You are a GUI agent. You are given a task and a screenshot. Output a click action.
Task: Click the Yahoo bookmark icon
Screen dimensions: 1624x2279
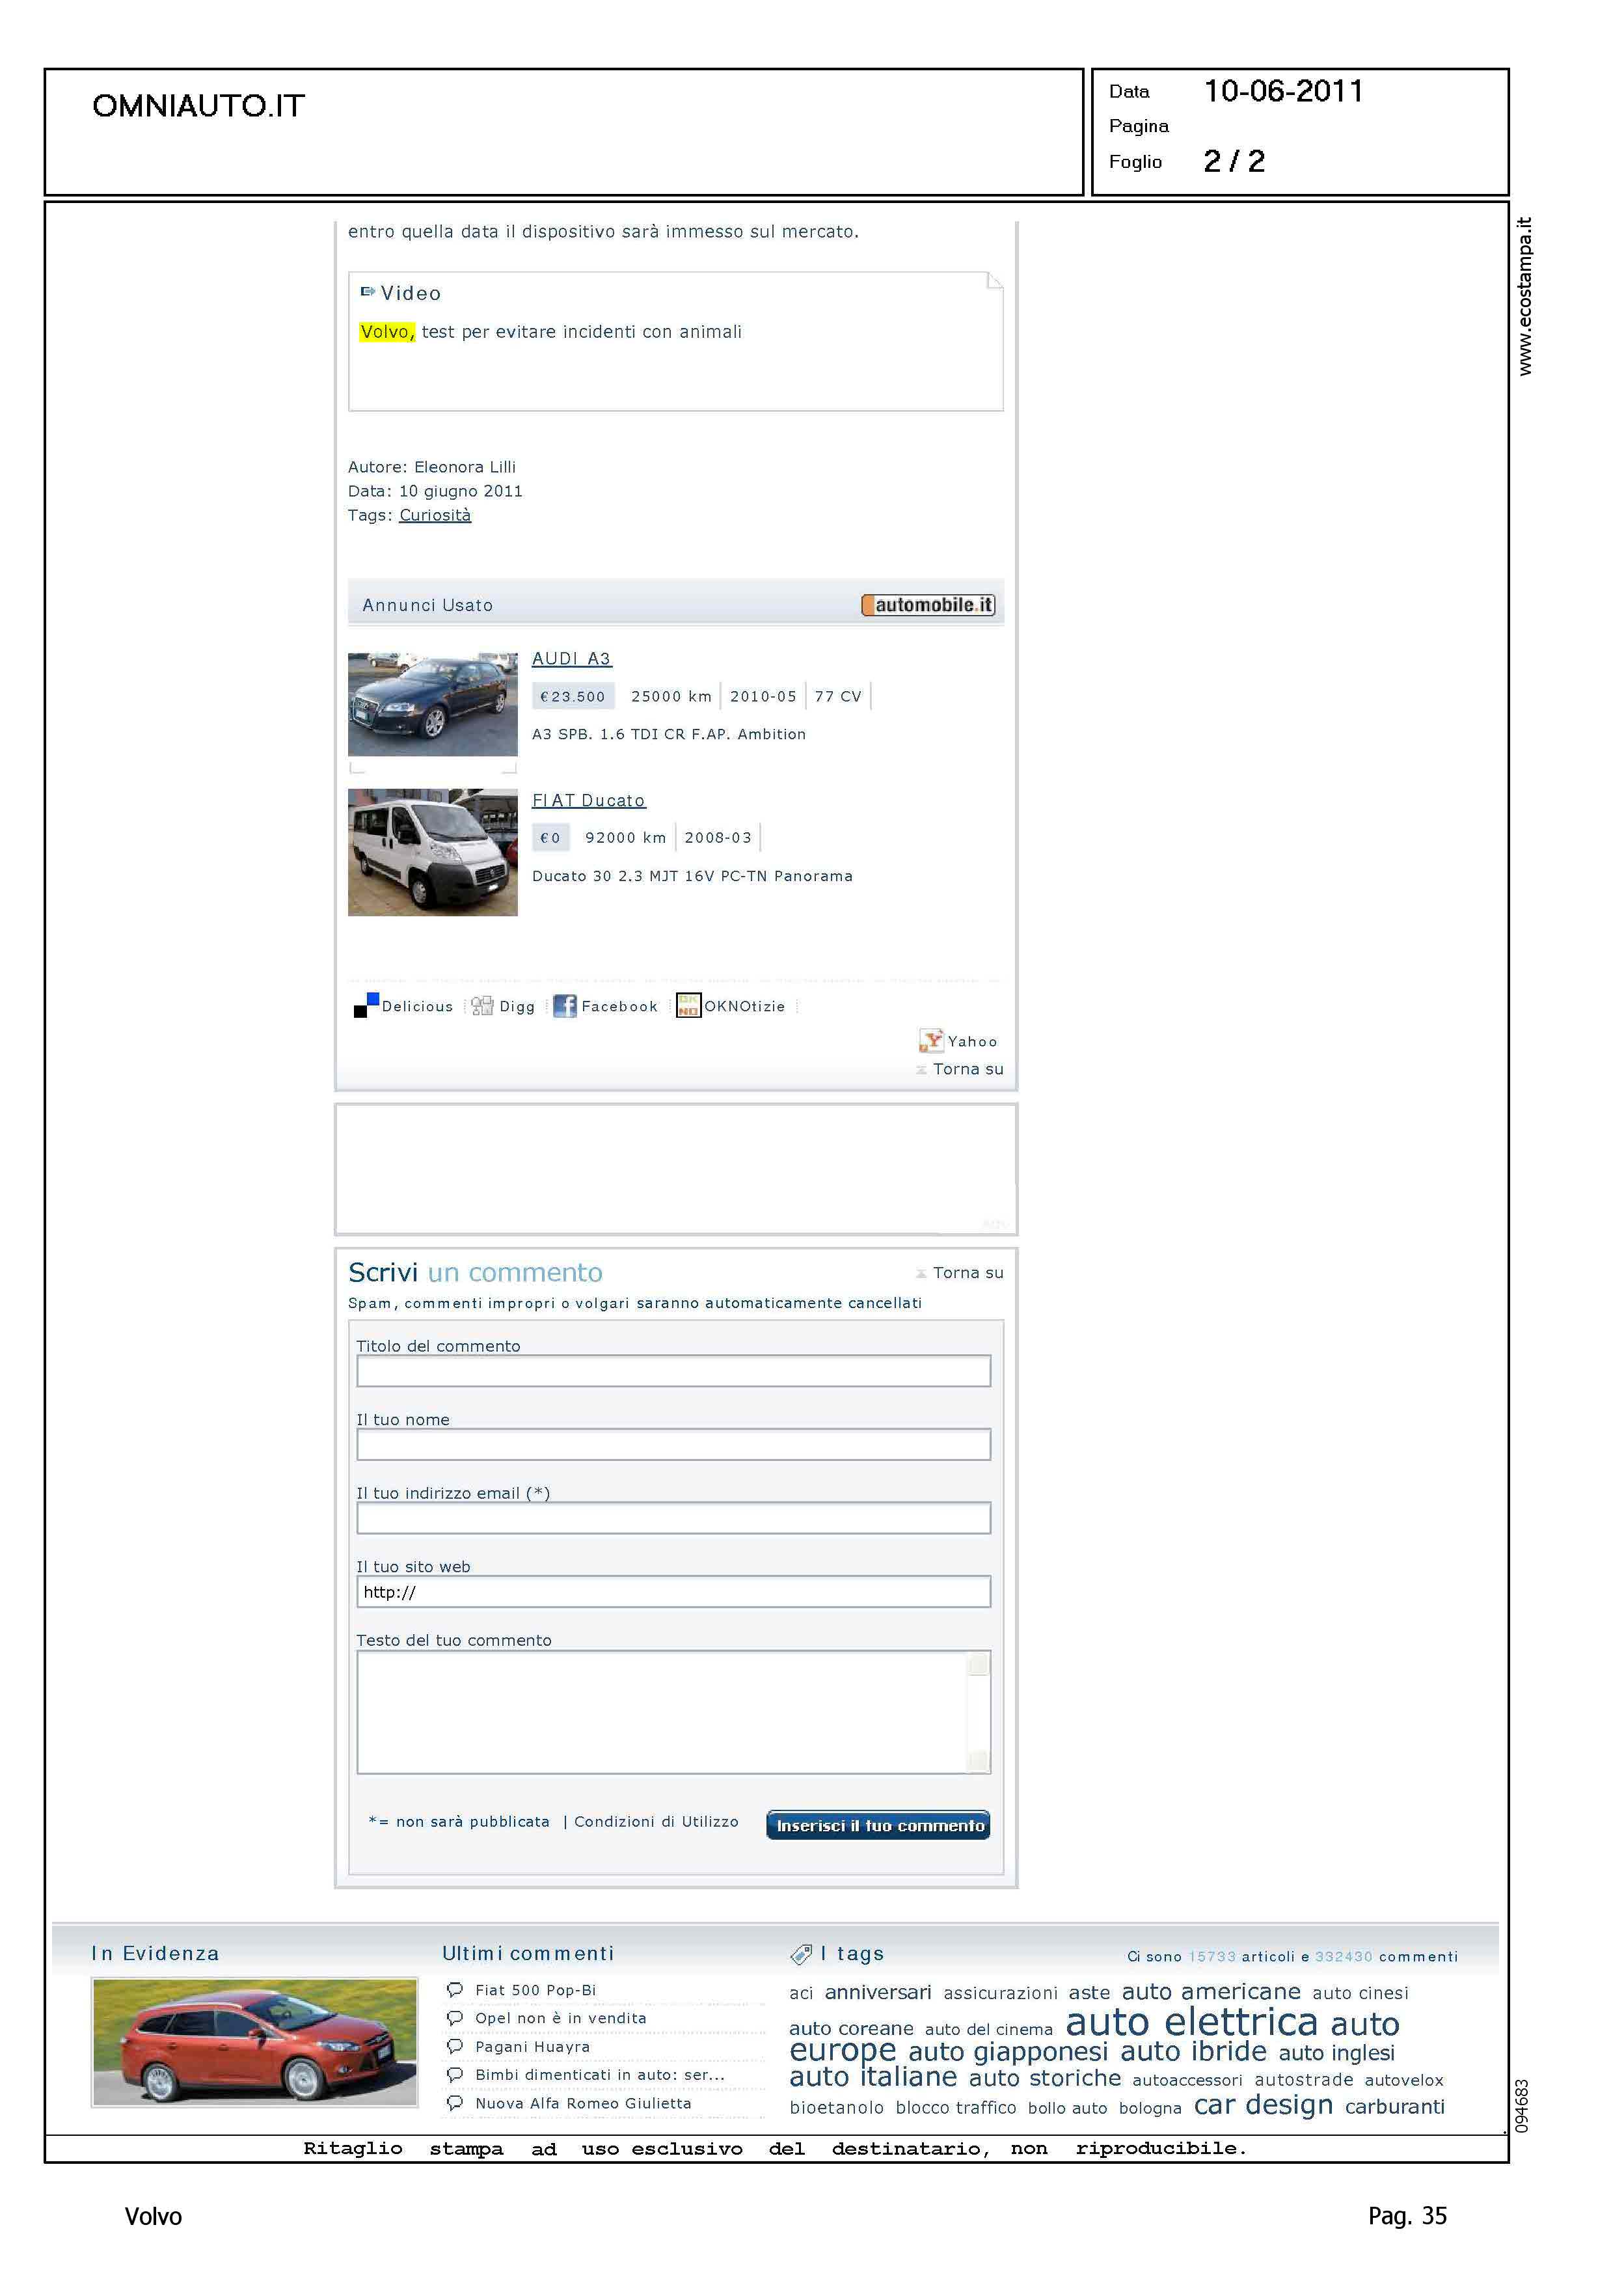point(931,1041)
